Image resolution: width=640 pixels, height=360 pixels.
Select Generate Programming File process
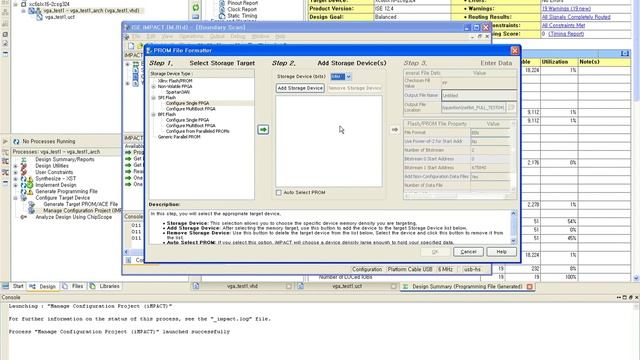(x=66, y=191)
